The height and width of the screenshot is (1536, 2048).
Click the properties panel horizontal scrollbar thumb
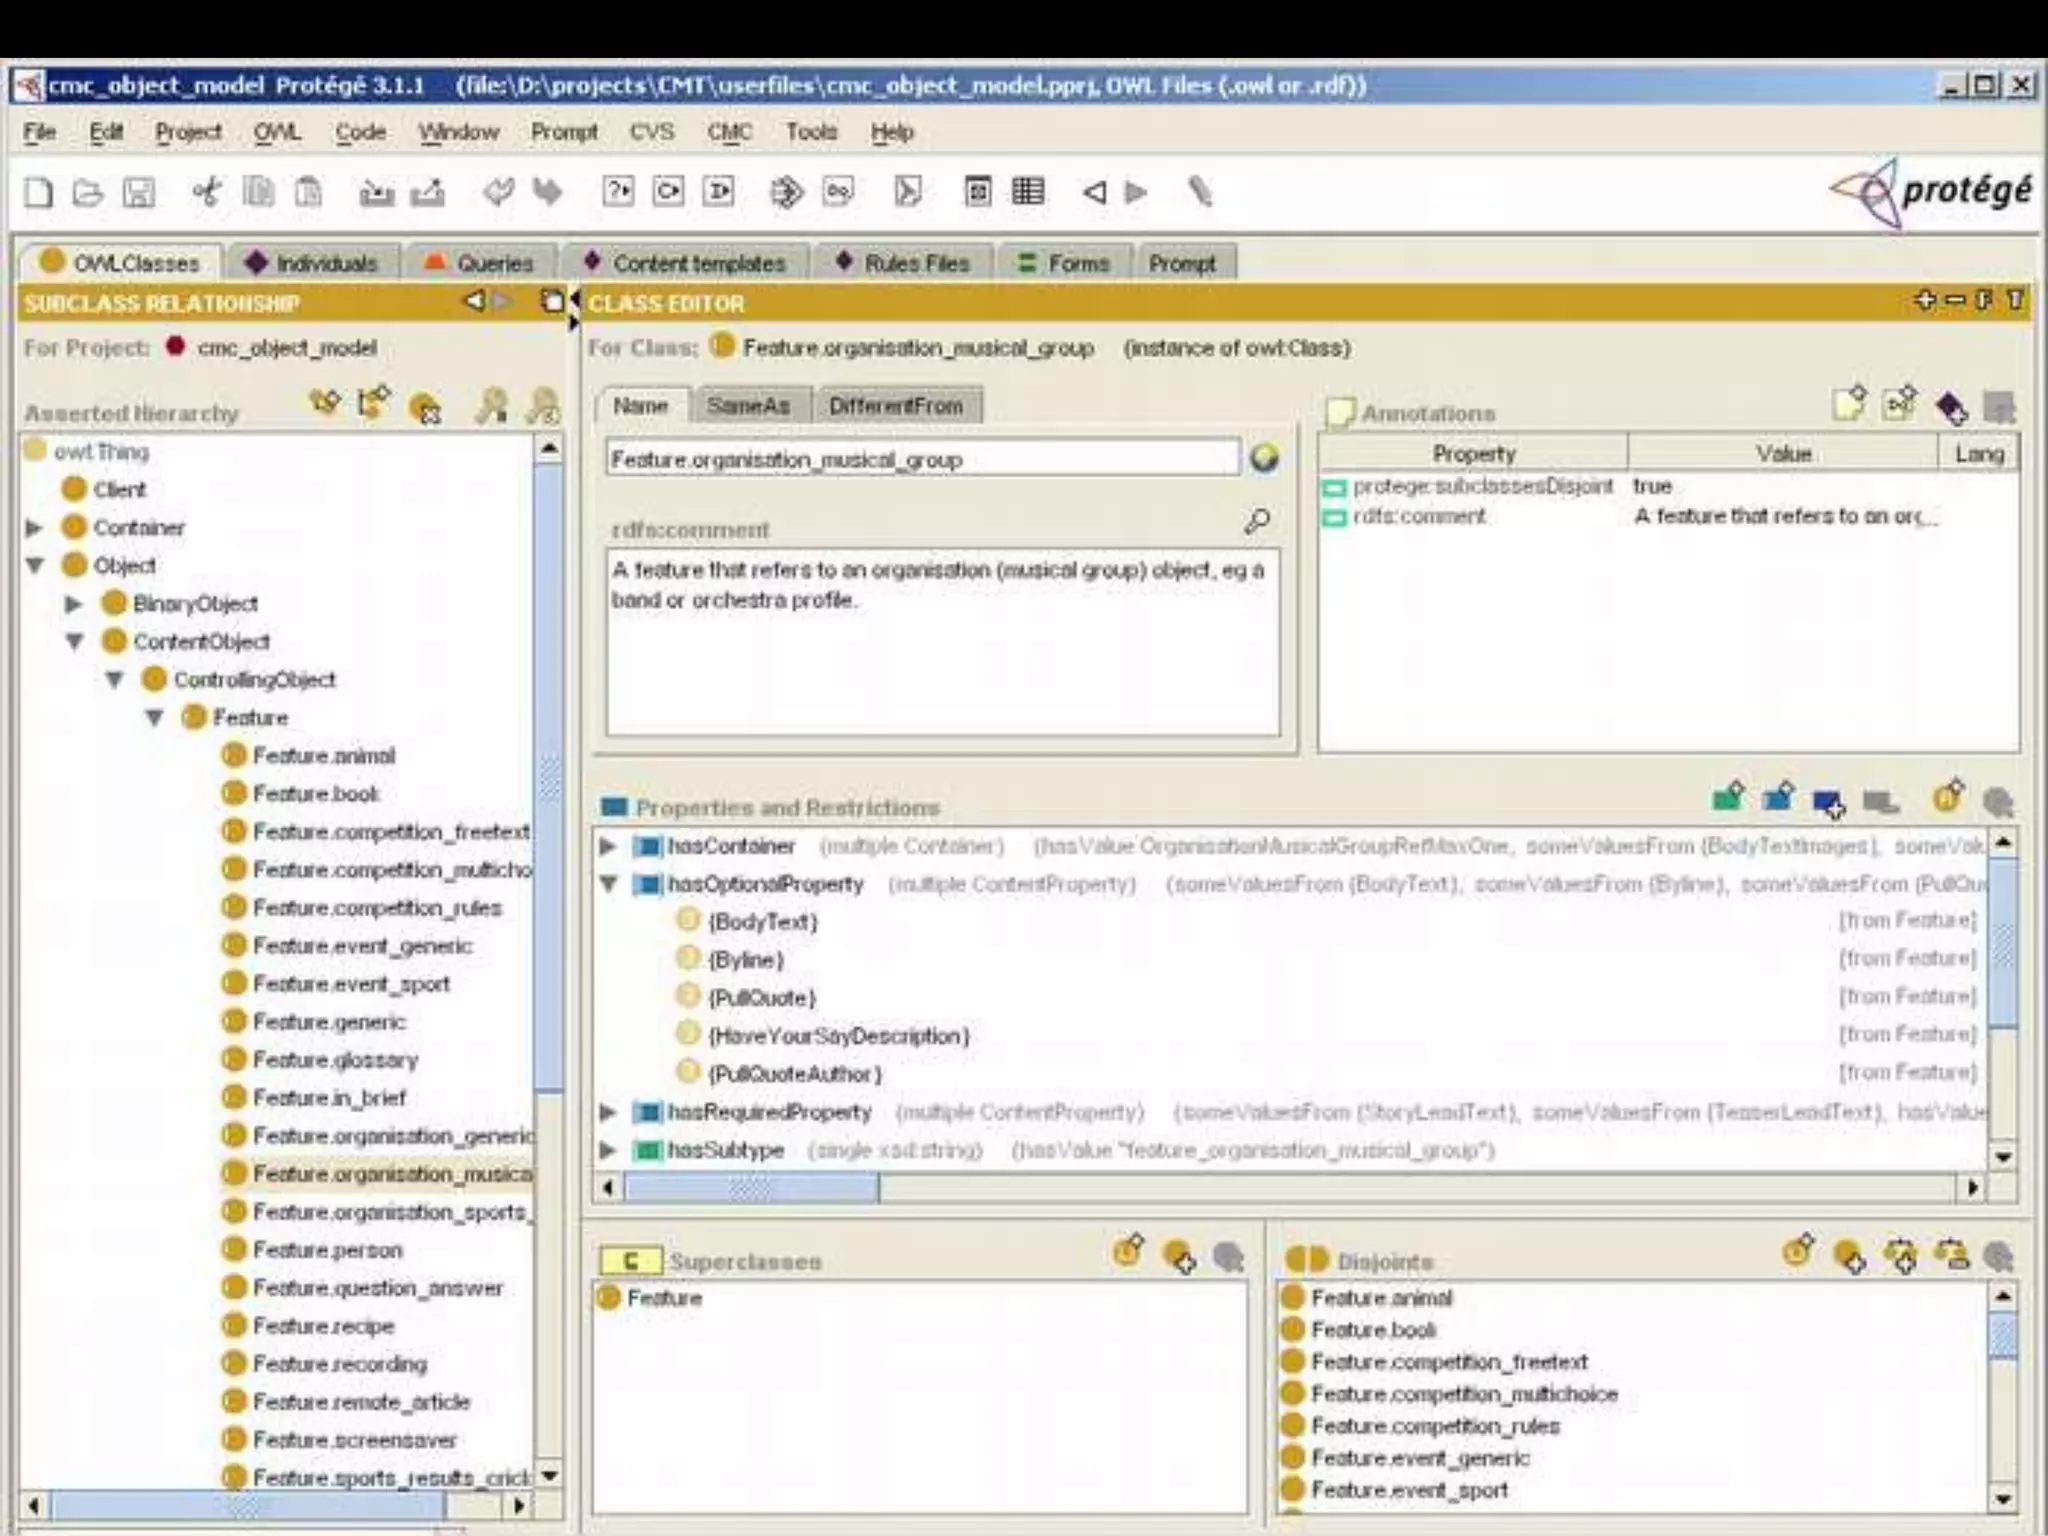coord(751,1187)
